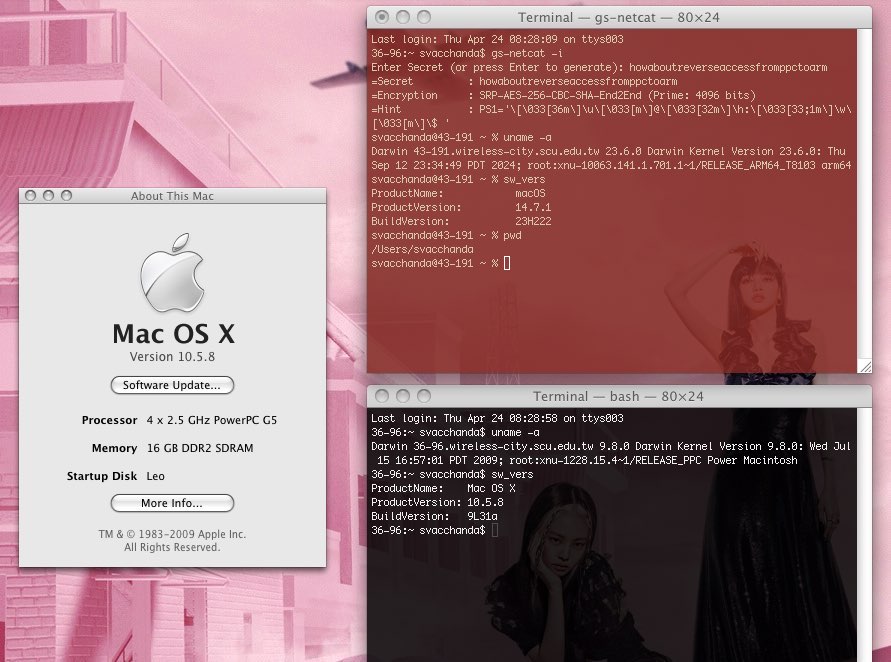Click ProductName macOS line

click(x=458, y=193)
